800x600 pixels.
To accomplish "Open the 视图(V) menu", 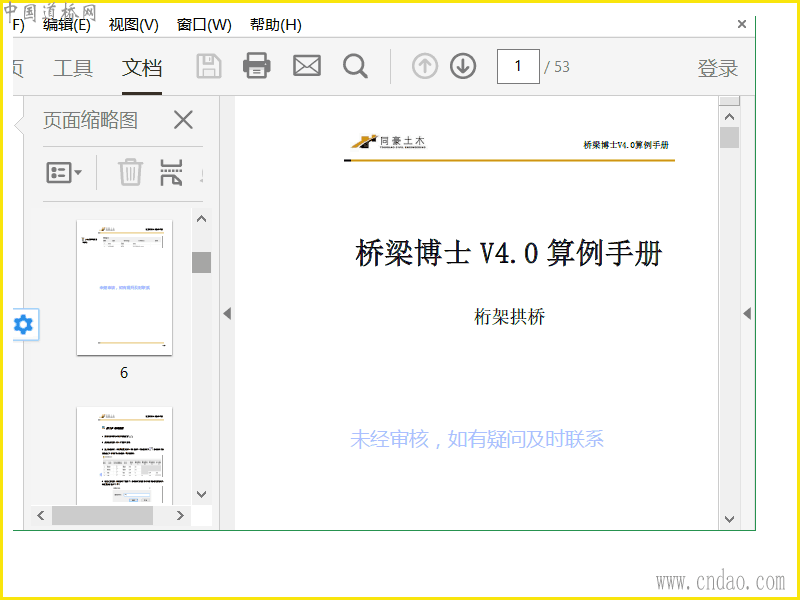I will click(134, 24).
